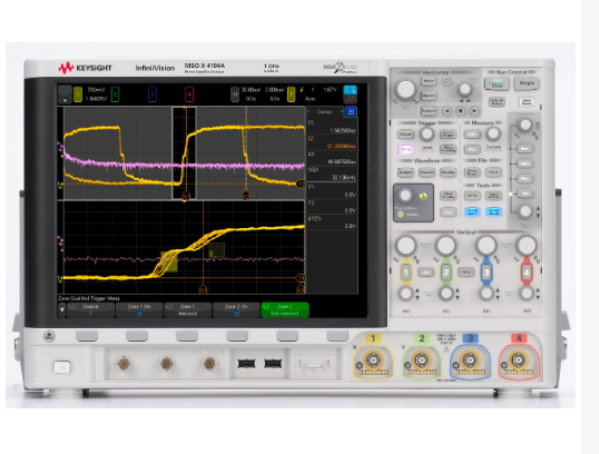
Task: Tap the X1 cursor marker in upper waveform
Action: tap(186, 196)
